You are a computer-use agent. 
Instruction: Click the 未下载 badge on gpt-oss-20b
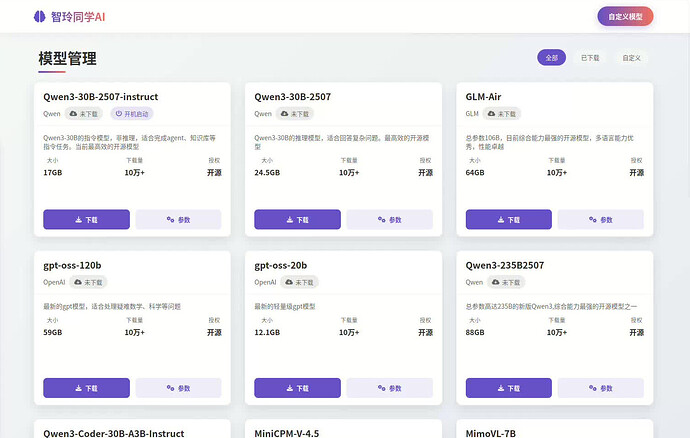click(x=300, y=282)
